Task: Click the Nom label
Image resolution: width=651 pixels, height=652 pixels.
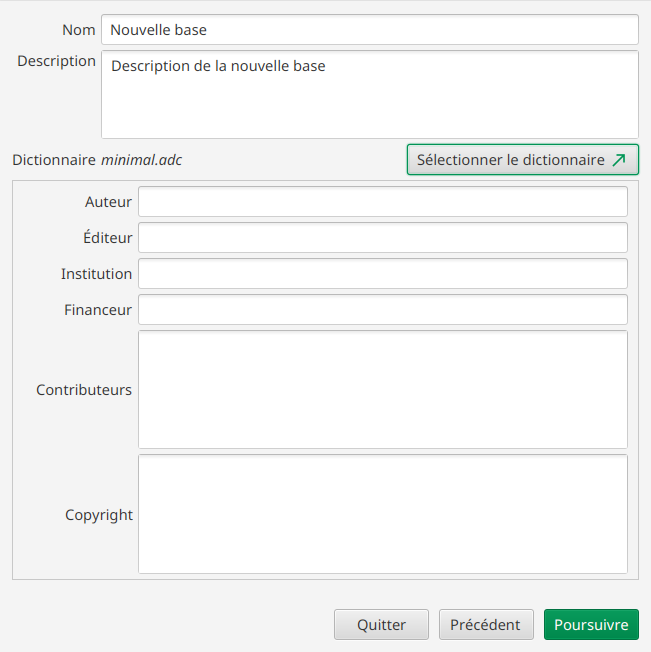Action: point(79,30)
